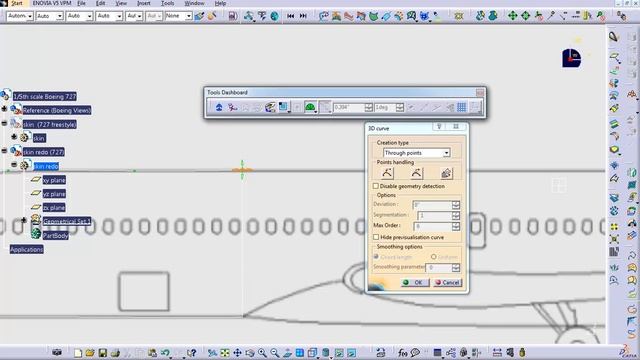This screenshot has height=360, width=640.
Task: Click Cancel in the 3D curve dialog
Action: 447,282
